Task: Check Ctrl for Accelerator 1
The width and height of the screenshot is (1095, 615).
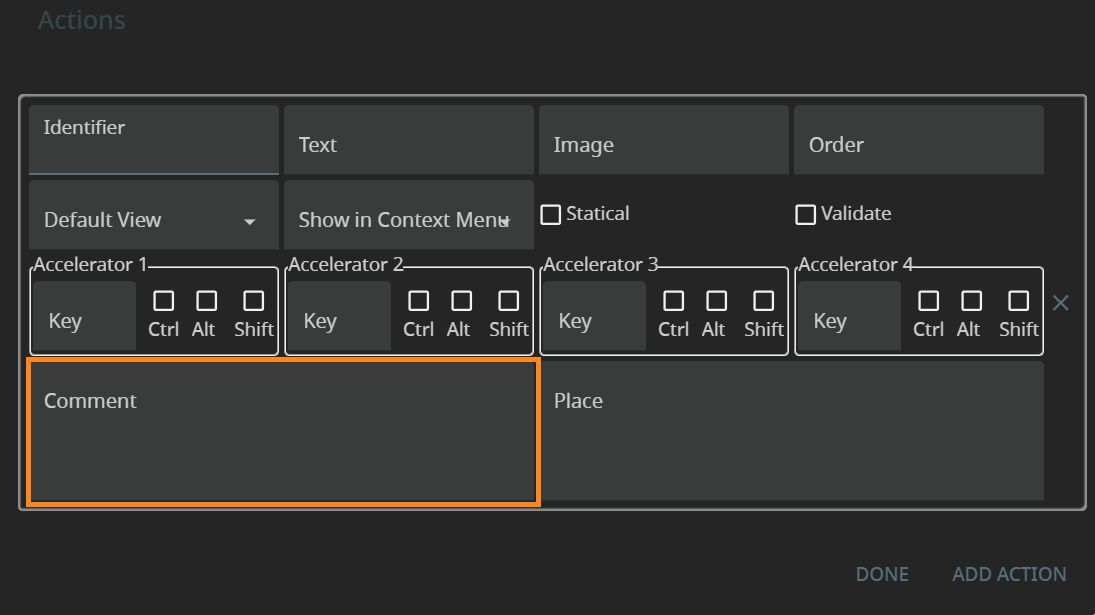Action: pos(163,301)
